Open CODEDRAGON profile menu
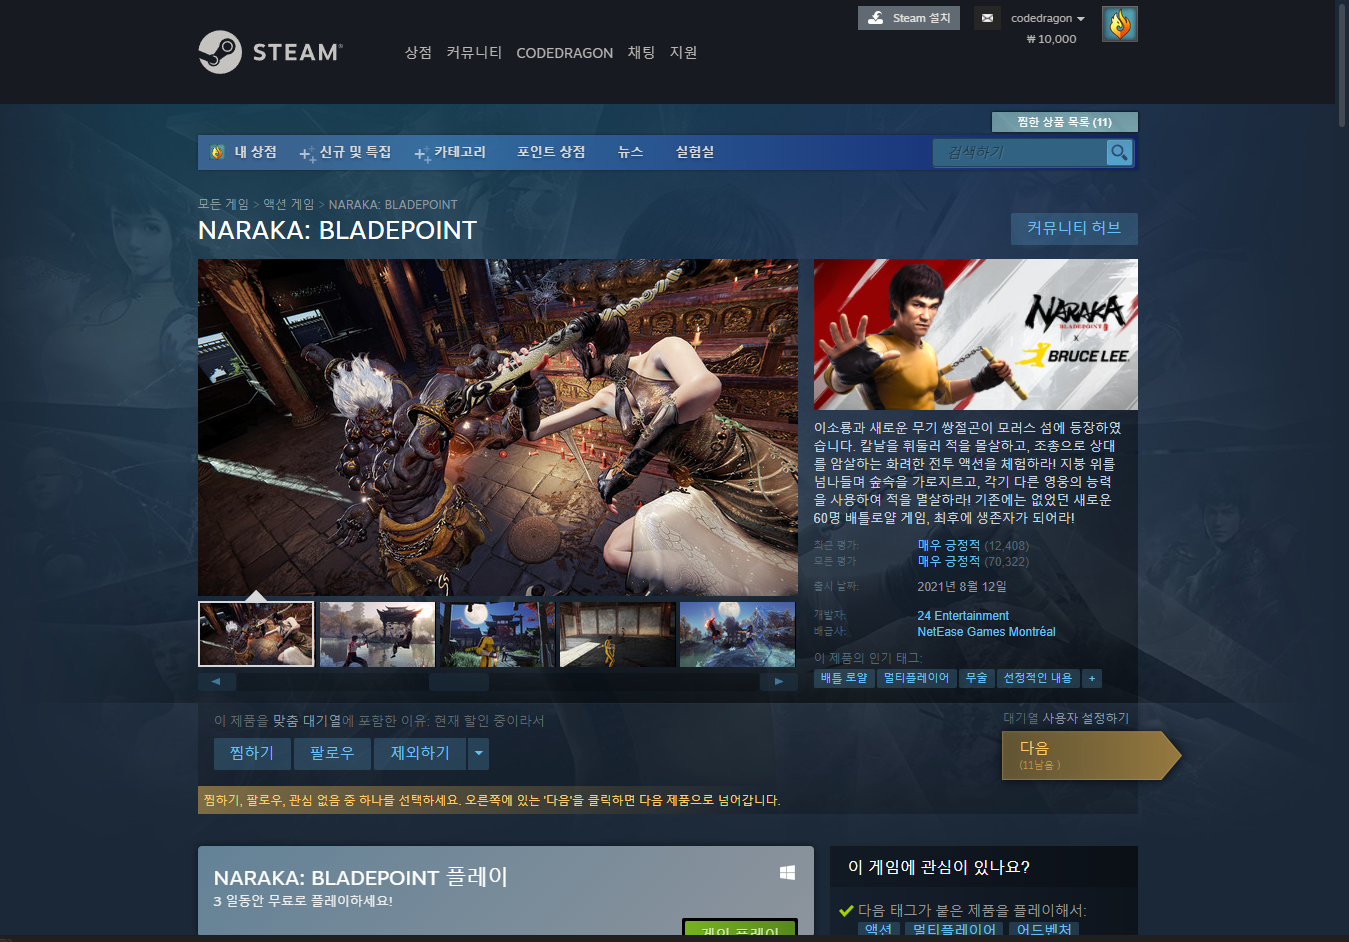Screen dimensions: 1349x942 tap(564, 53)
